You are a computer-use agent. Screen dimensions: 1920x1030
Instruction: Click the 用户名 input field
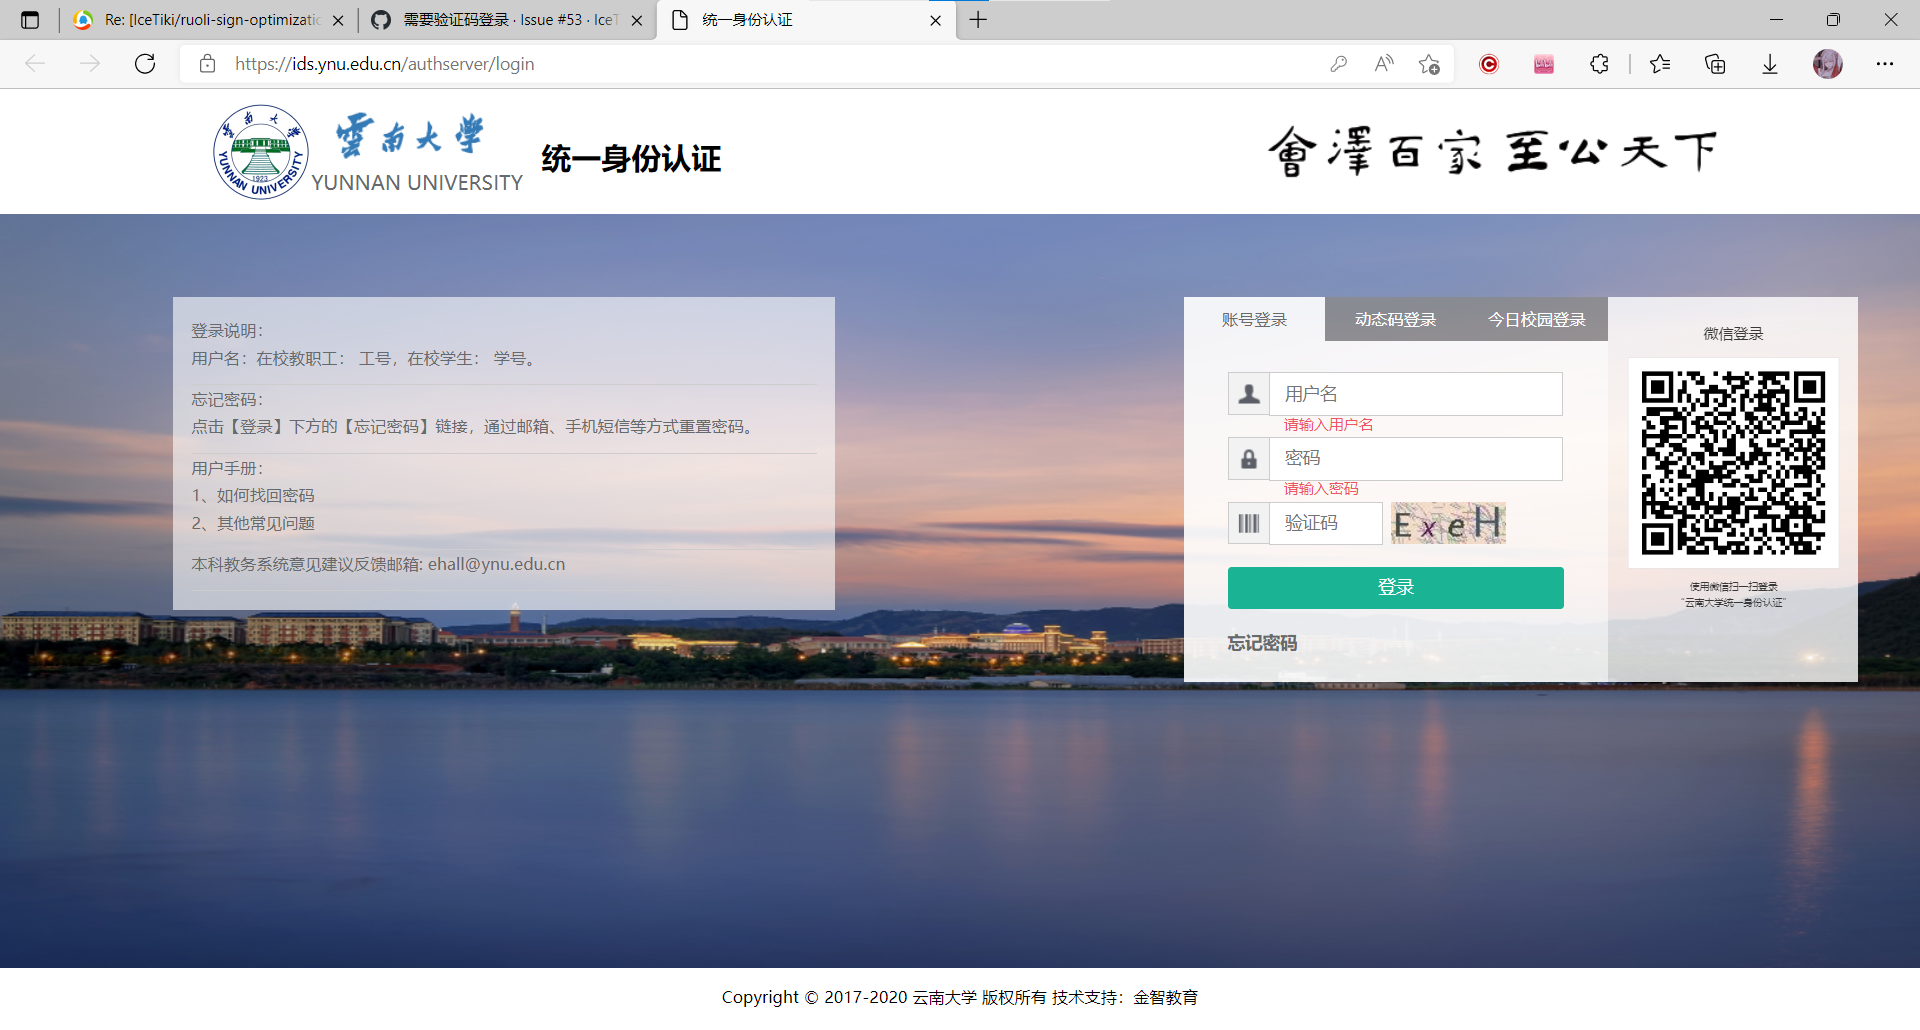[1415, 393]
